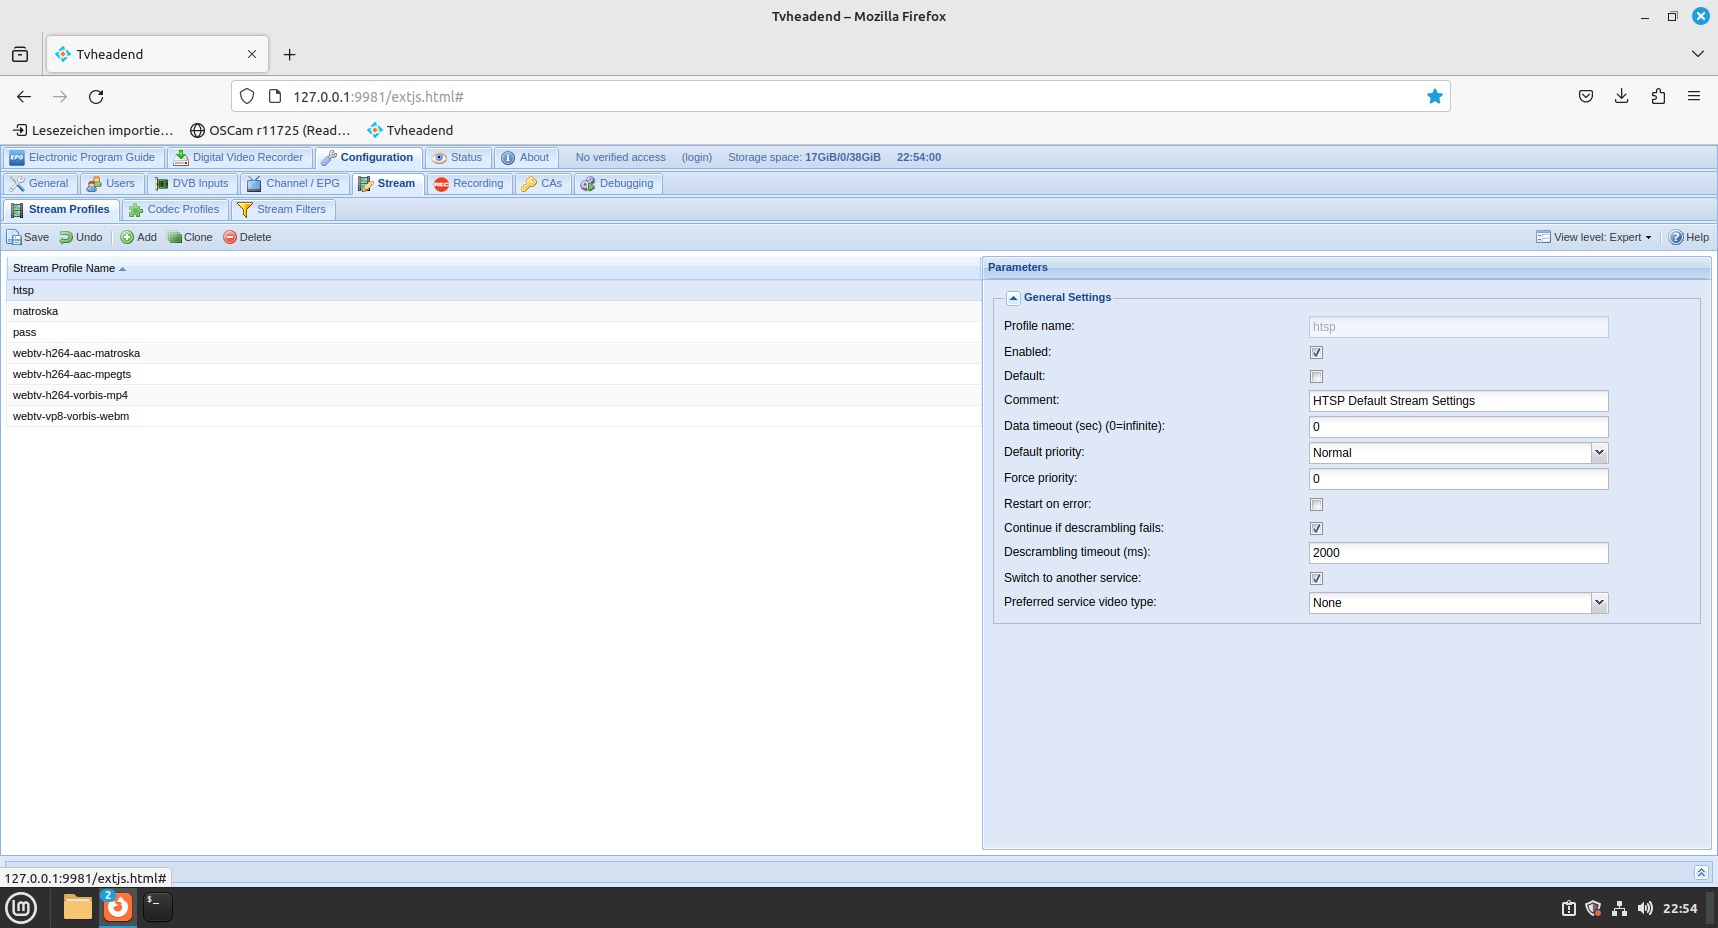Open Files folder in taskbar
The width and height of the screenshot is (1718, 928).
pyautogui.click(x=77, y=907)
